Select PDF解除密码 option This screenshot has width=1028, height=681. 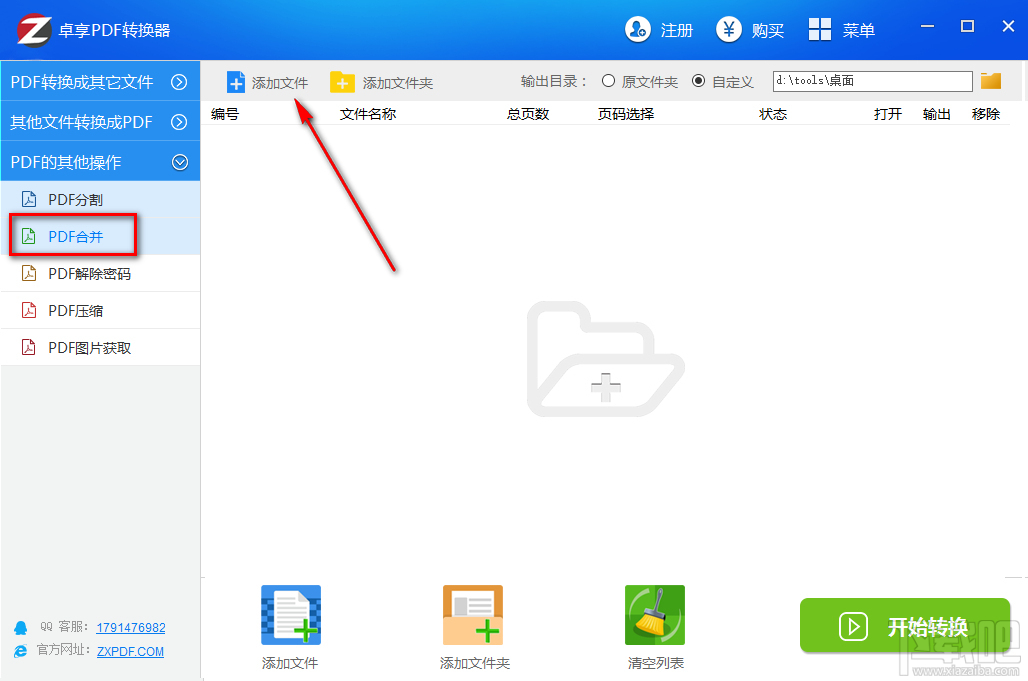[100, 273]
